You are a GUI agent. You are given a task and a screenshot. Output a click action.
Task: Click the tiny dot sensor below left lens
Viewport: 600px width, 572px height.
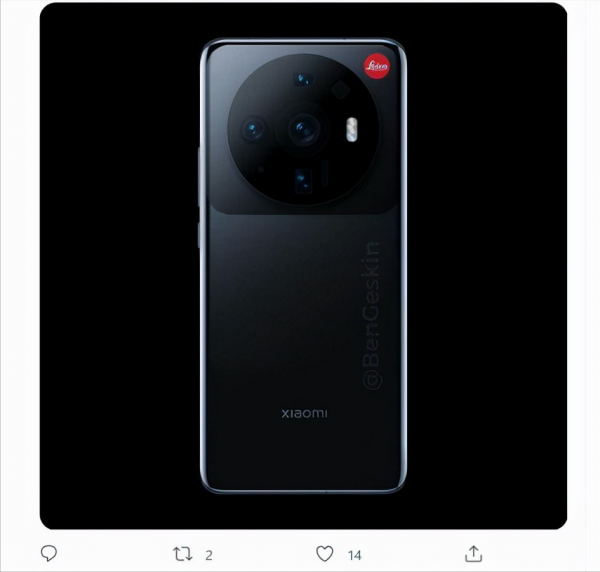pyautogui.click(x=261, y=169)
